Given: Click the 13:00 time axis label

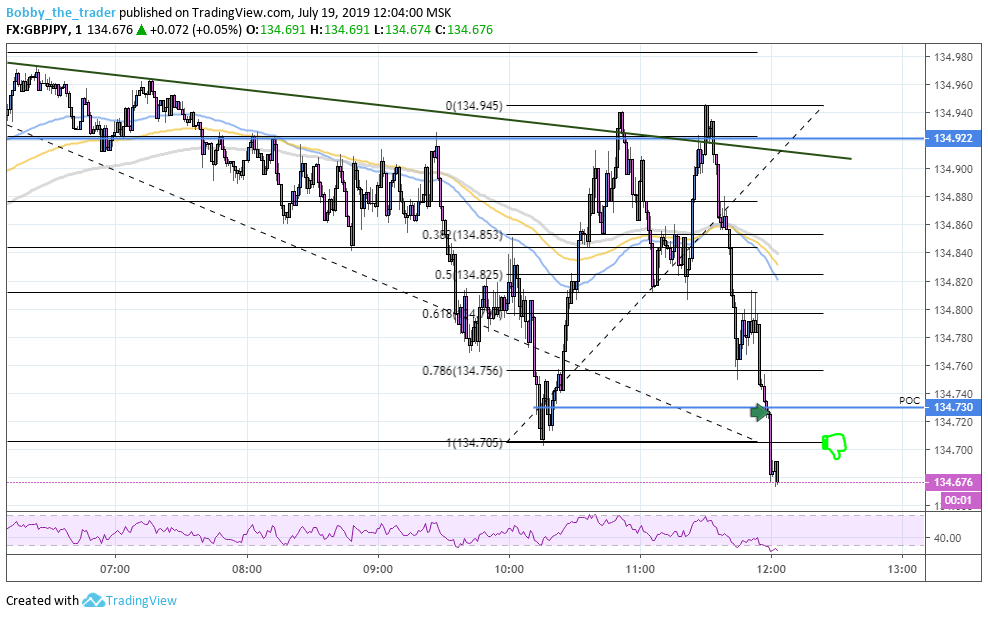Looking at the screenshot, I should [x=902, y=569].
